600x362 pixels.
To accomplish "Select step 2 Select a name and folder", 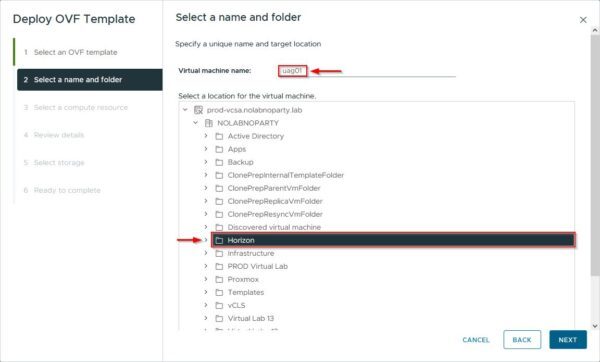I will click(90, 80).
